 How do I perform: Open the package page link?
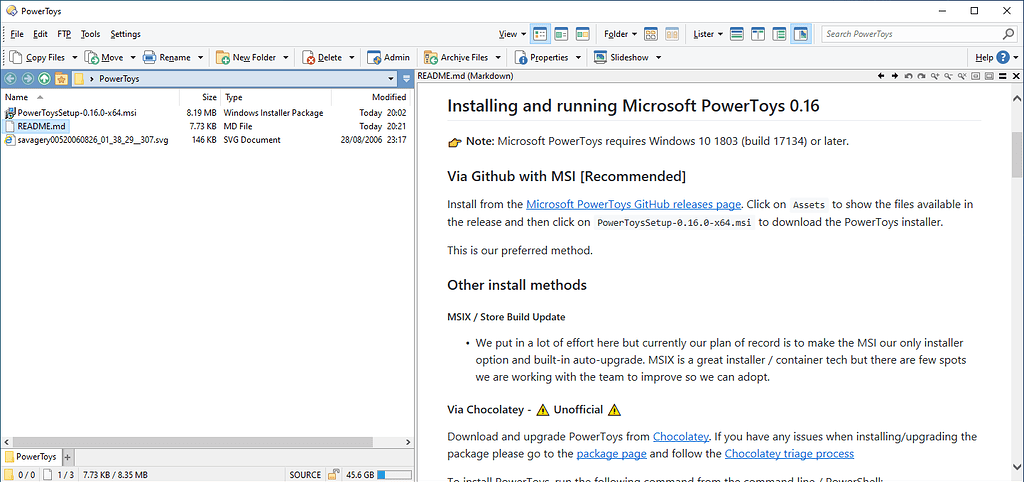point(611,453)
